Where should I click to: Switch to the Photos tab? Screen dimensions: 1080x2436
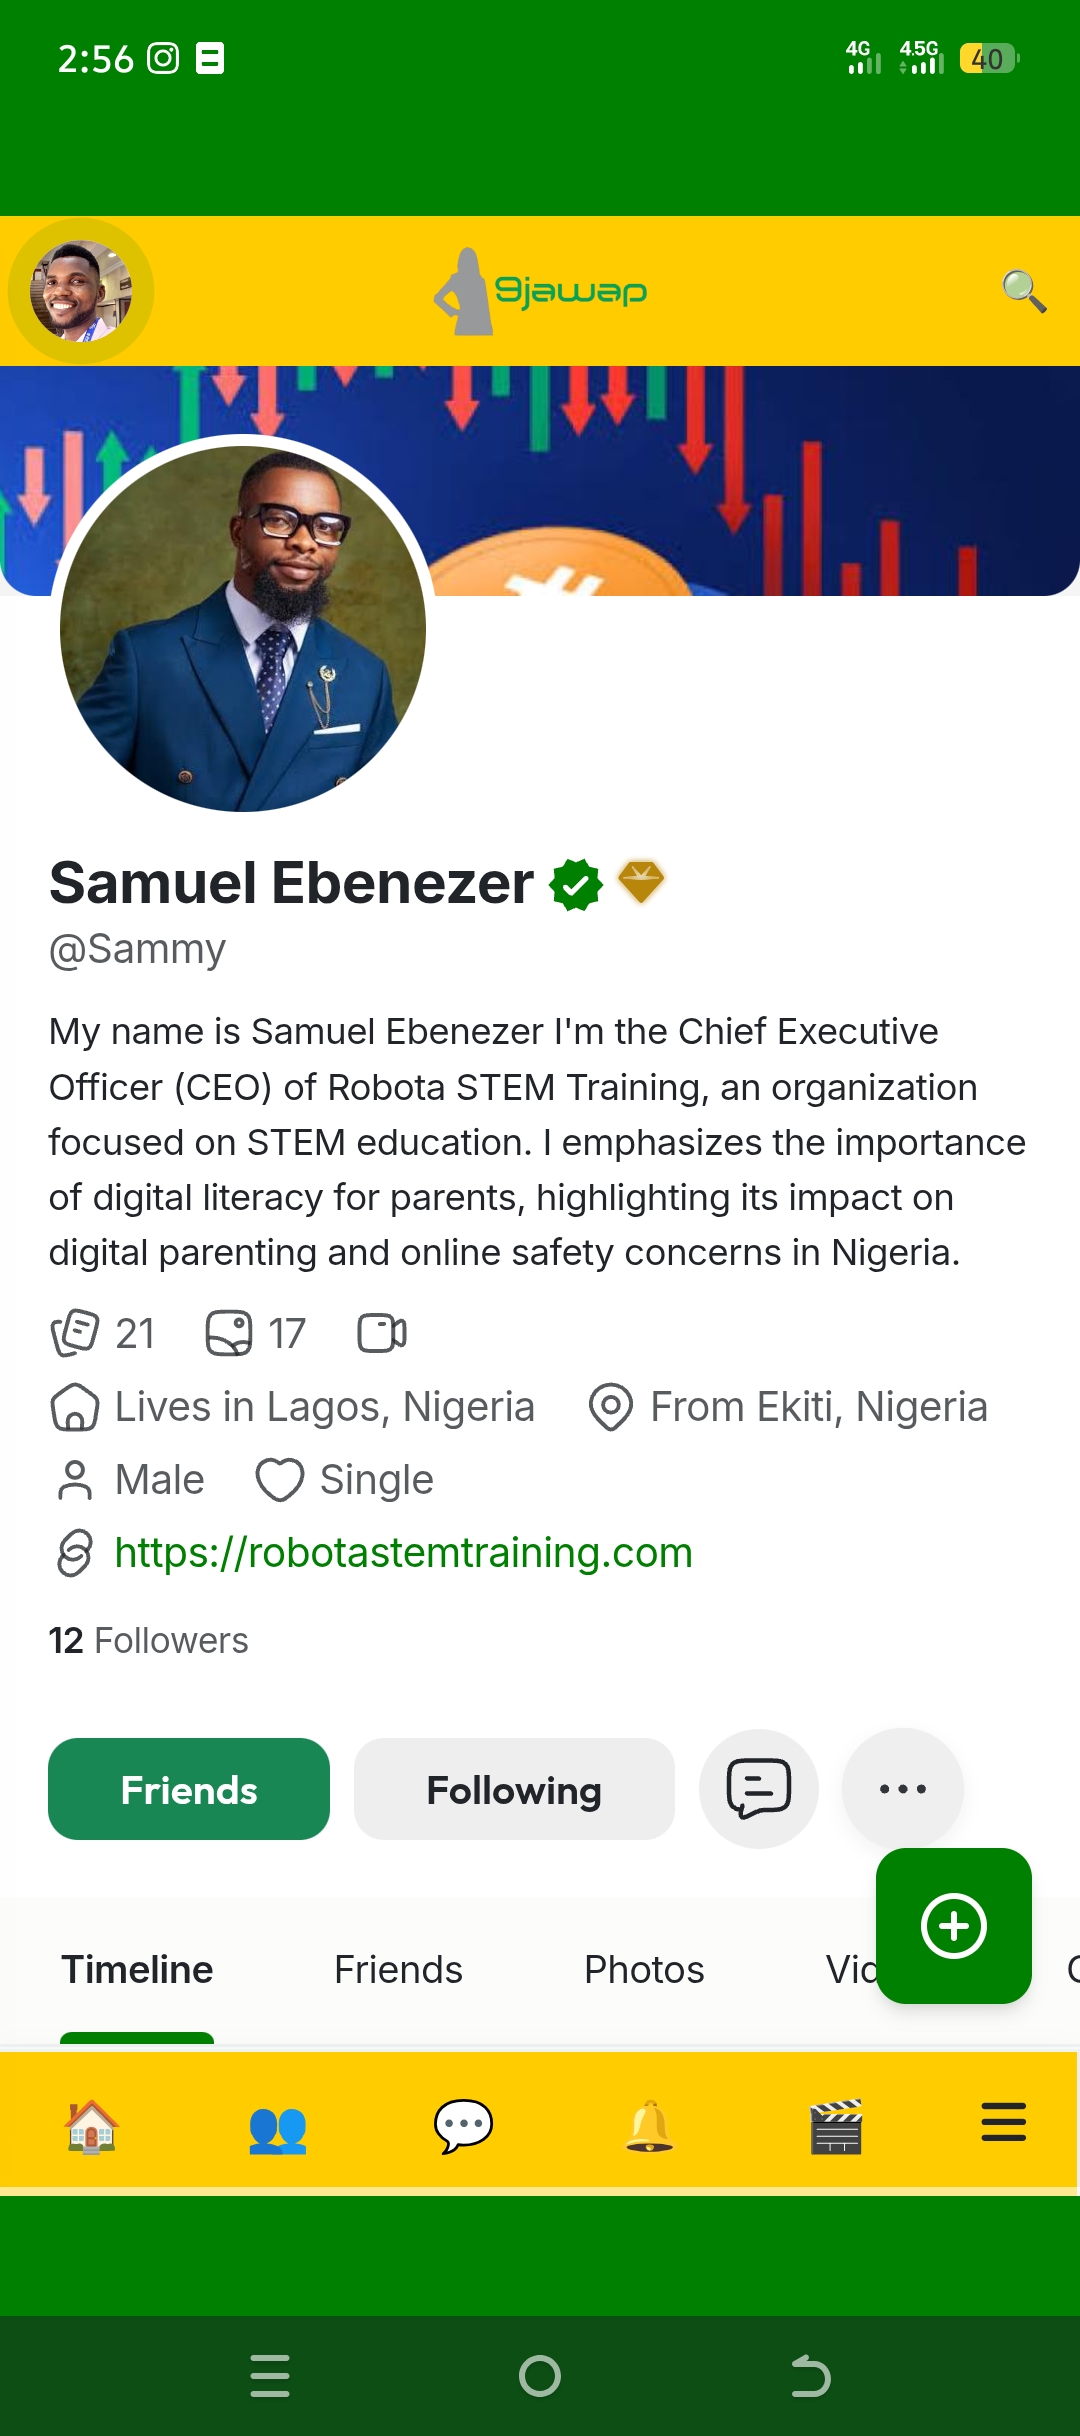[644, 1969]
